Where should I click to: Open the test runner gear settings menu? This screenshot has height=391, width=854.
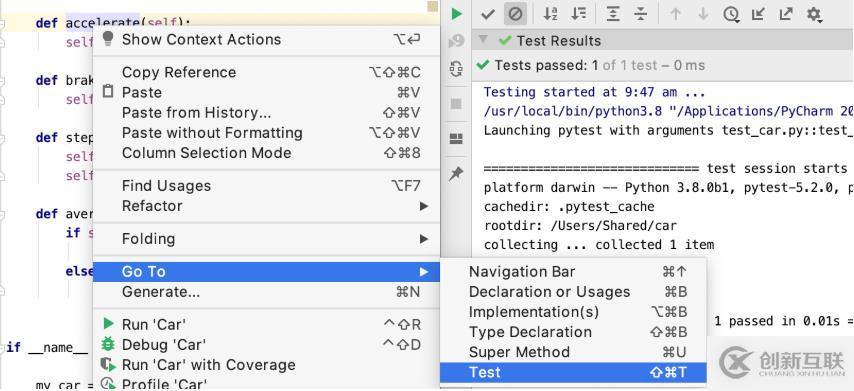814,15
